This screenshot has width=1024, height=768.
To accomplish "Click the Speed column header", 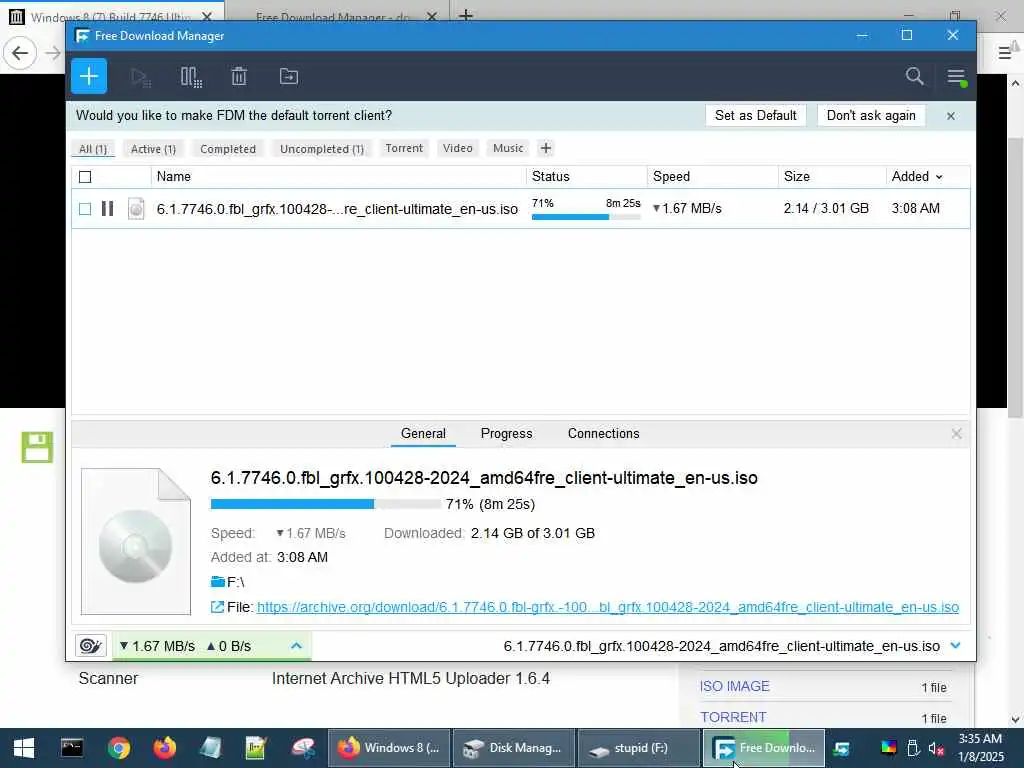I will (x=712, y=176).
